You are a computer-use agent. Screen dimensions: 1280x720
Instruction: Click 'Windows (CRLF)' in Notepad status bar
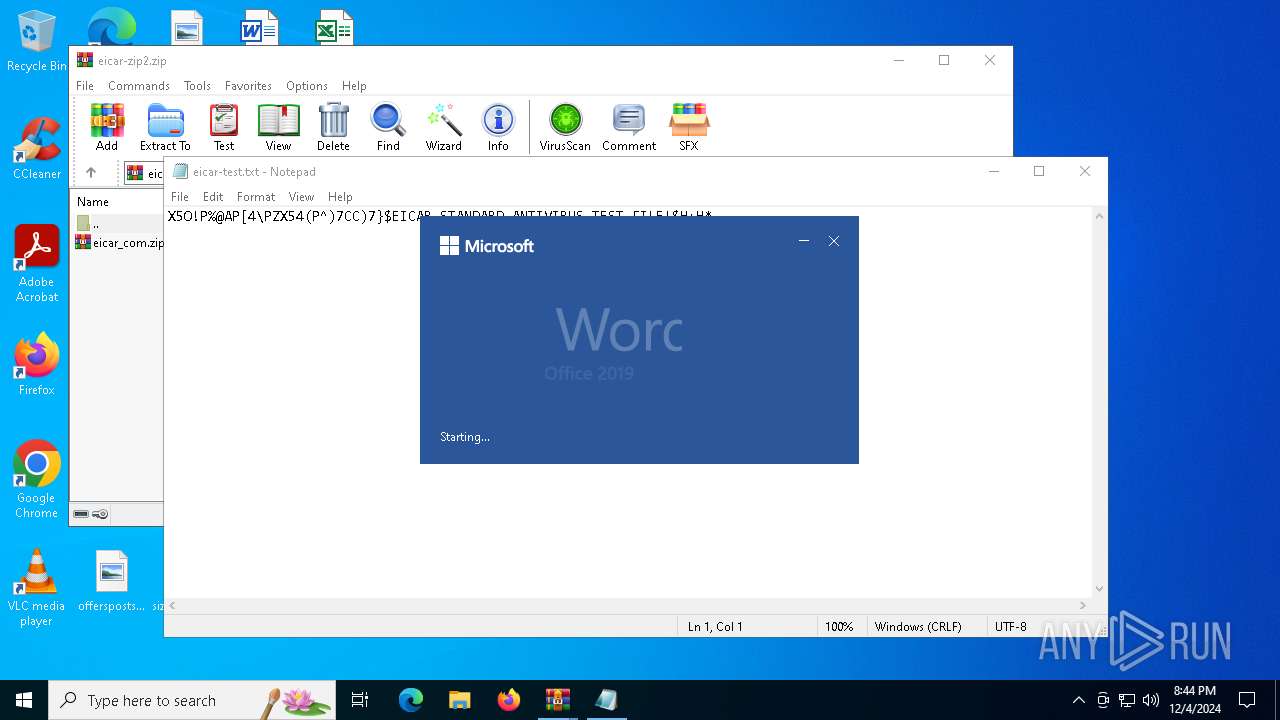[x=918, y=627]
